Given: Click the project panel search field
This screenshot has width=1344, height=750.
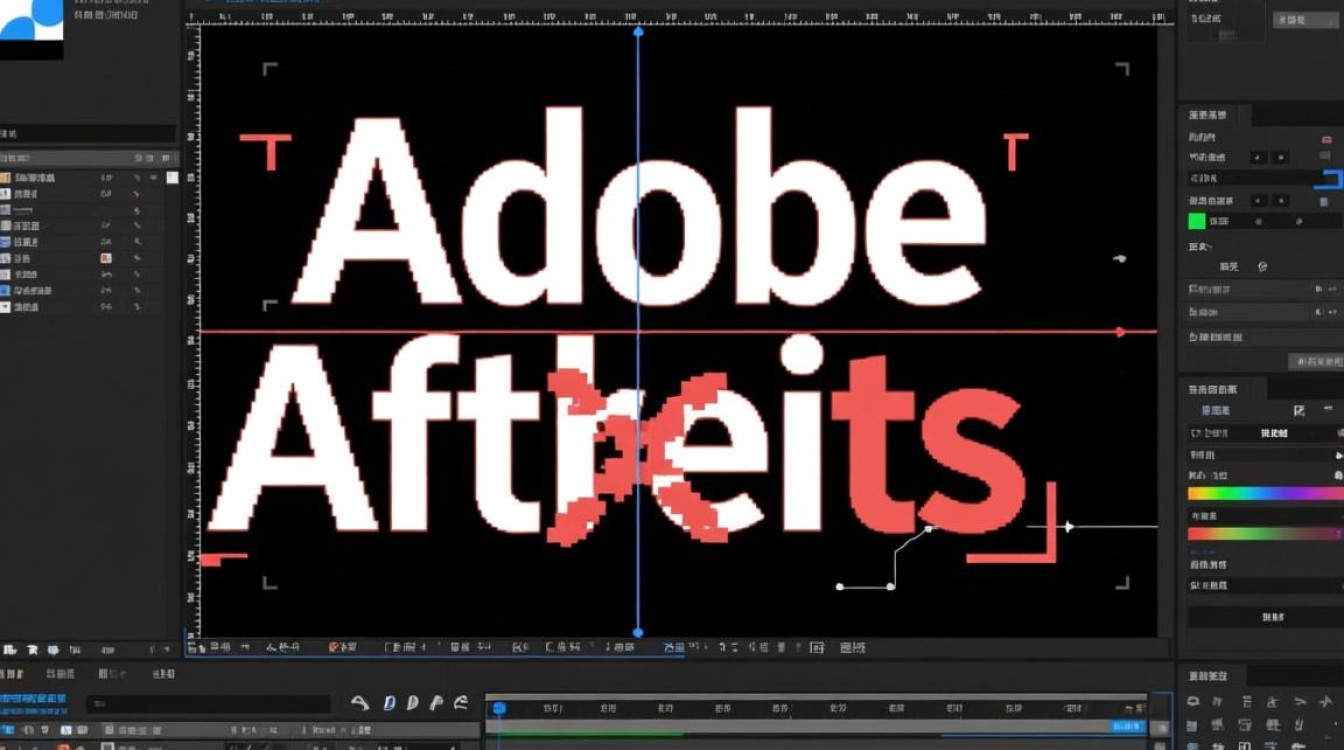Looking at the screenshot, I should pyautogui.click(x=88, y=134).
